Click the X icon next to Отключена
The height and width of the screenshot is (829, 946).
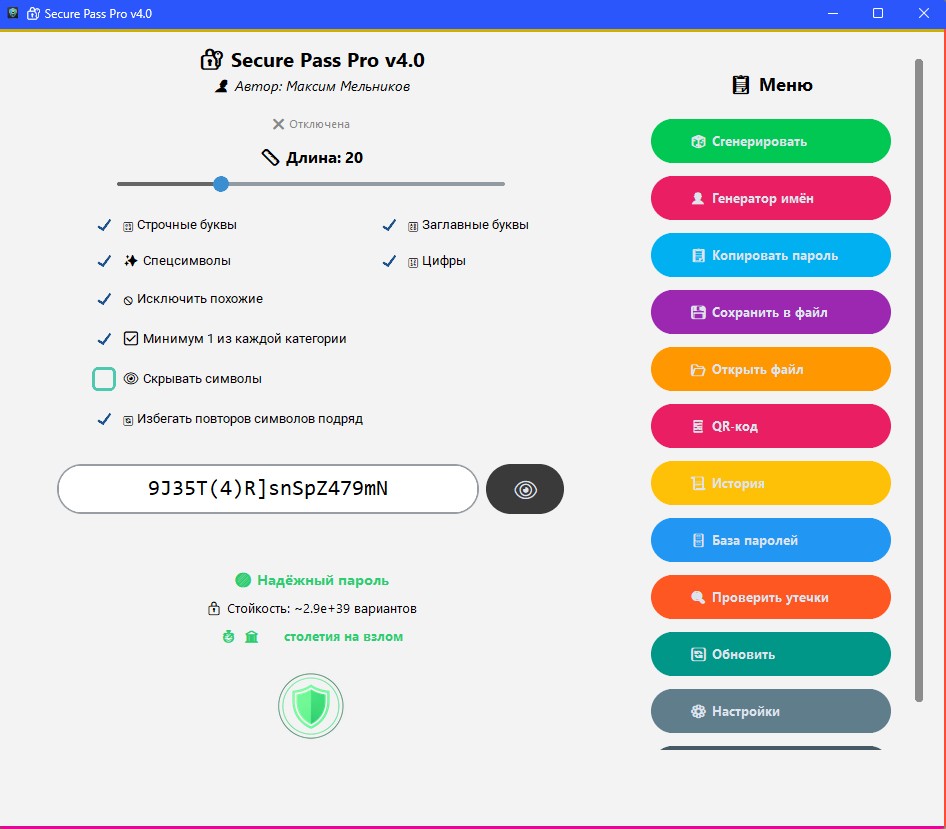tap(278, 124)
